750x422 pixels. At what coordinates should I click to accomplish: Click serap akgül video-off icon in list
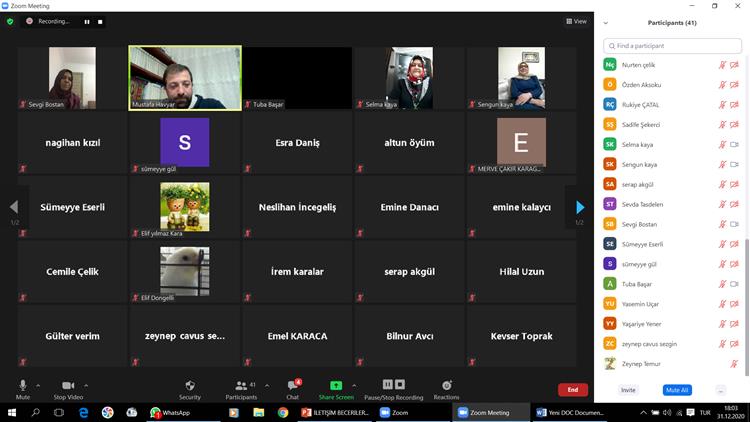tap(734, 184)
